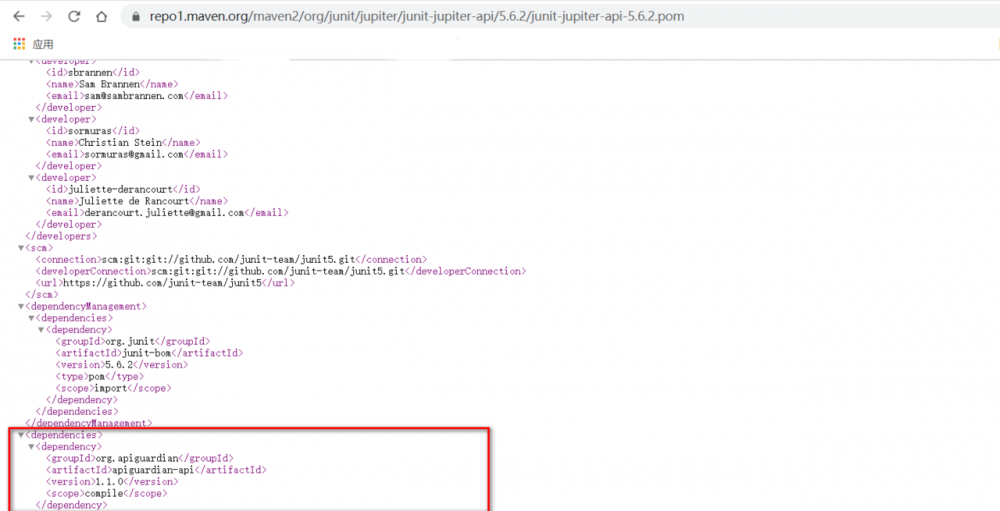Click the id line juliette-derancourt
Screen dimensions: 1000x511
(122, 189)
